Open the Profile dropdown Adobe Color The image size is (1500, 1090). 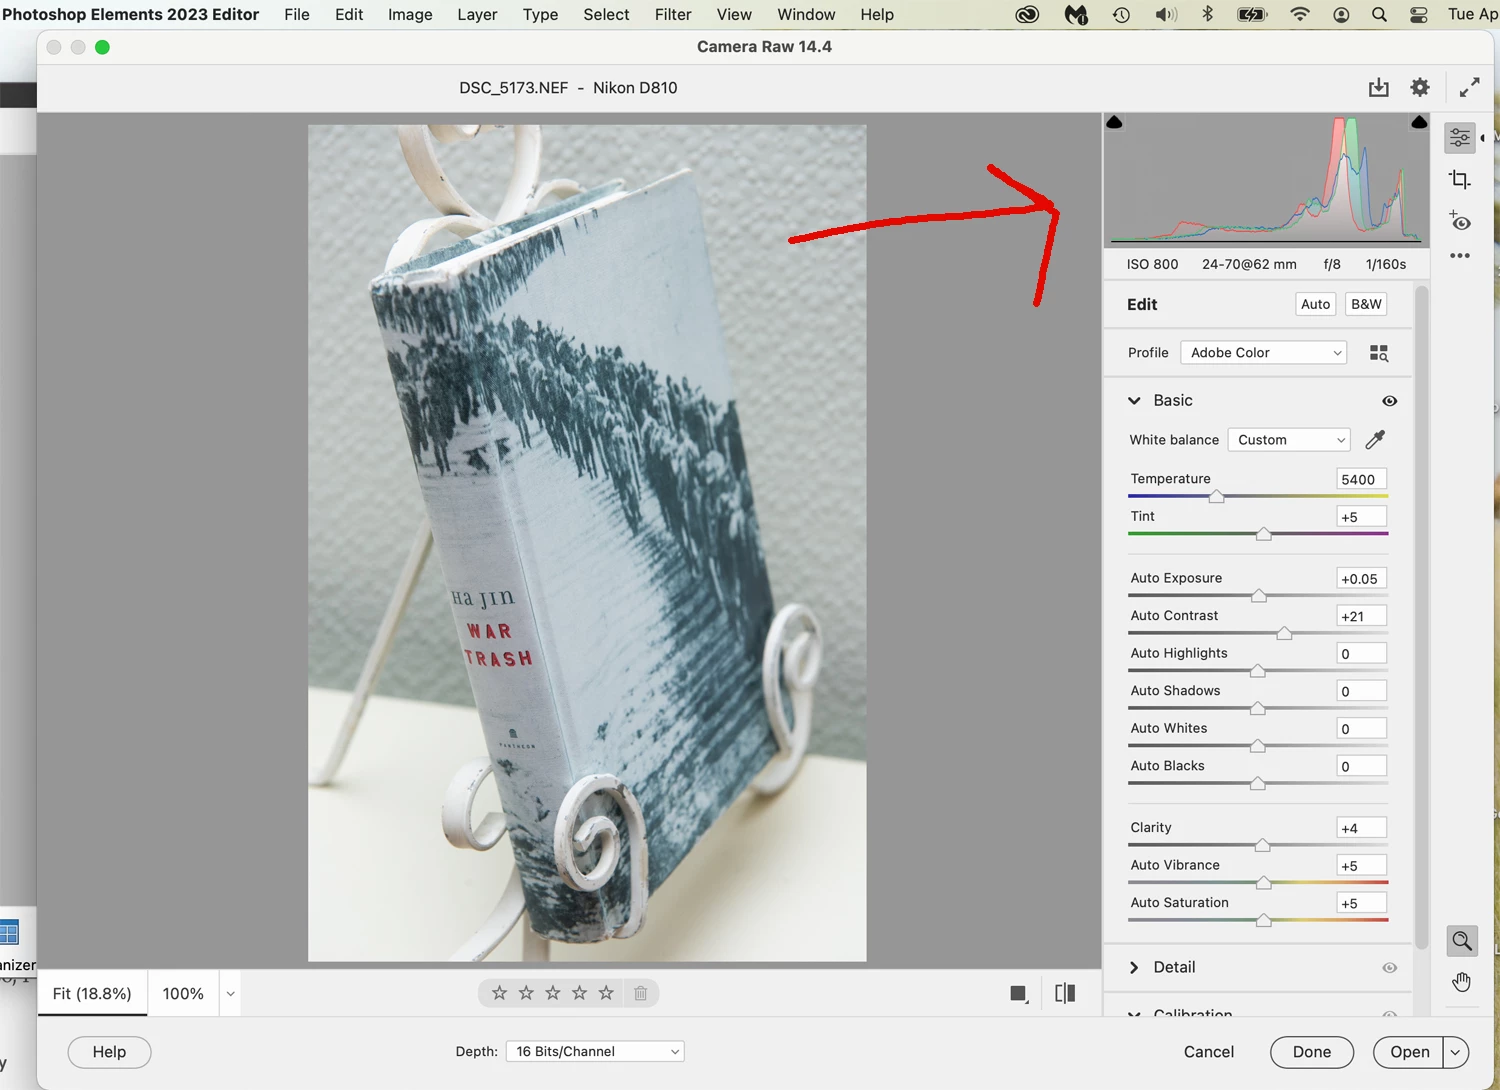[x=1264, y=353]
